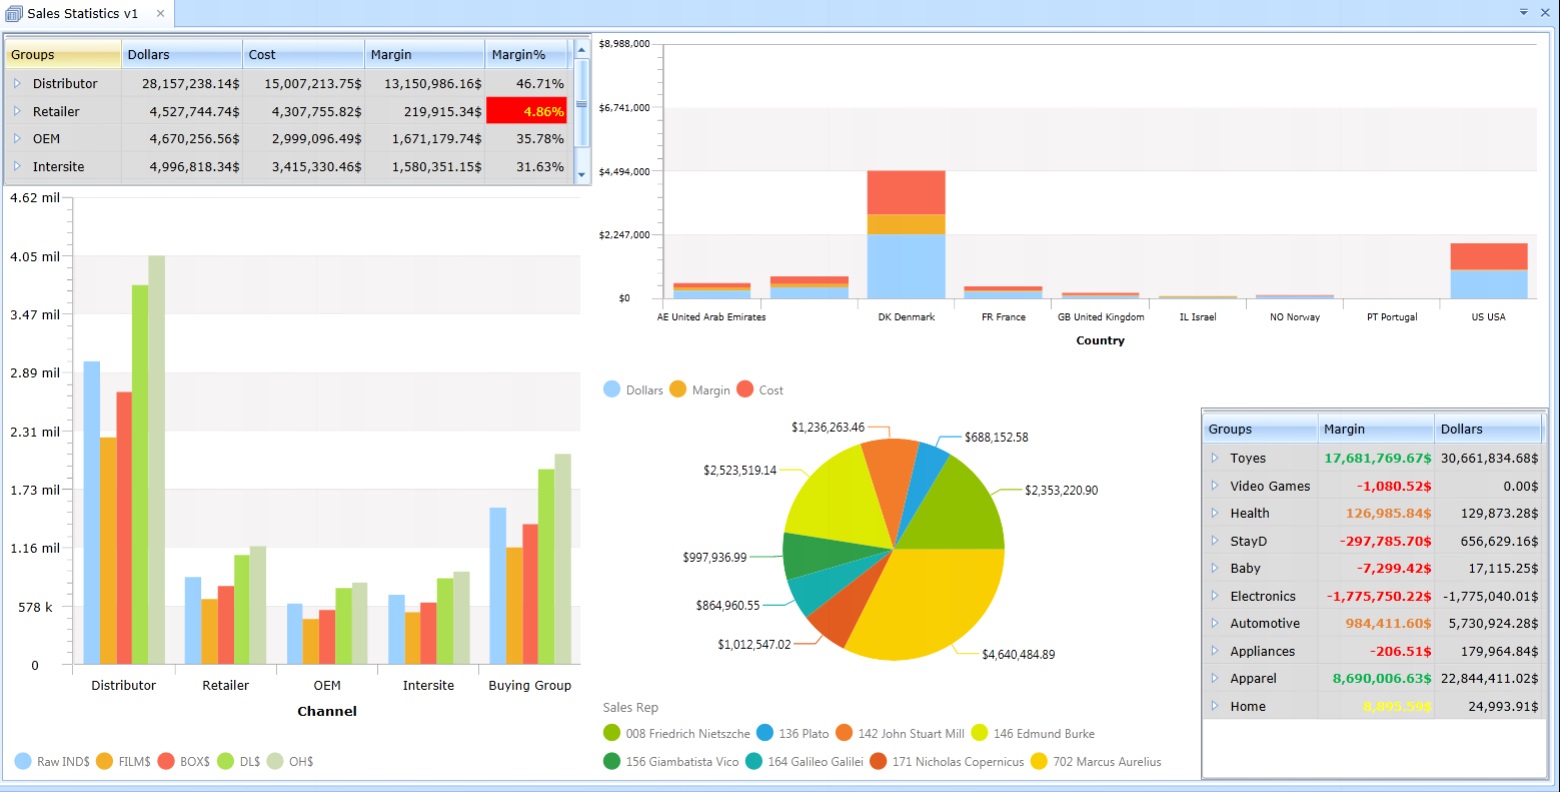Click the John Stuart Mill legend icon
Screen dimensions: 1560x792
pos(845,733)
